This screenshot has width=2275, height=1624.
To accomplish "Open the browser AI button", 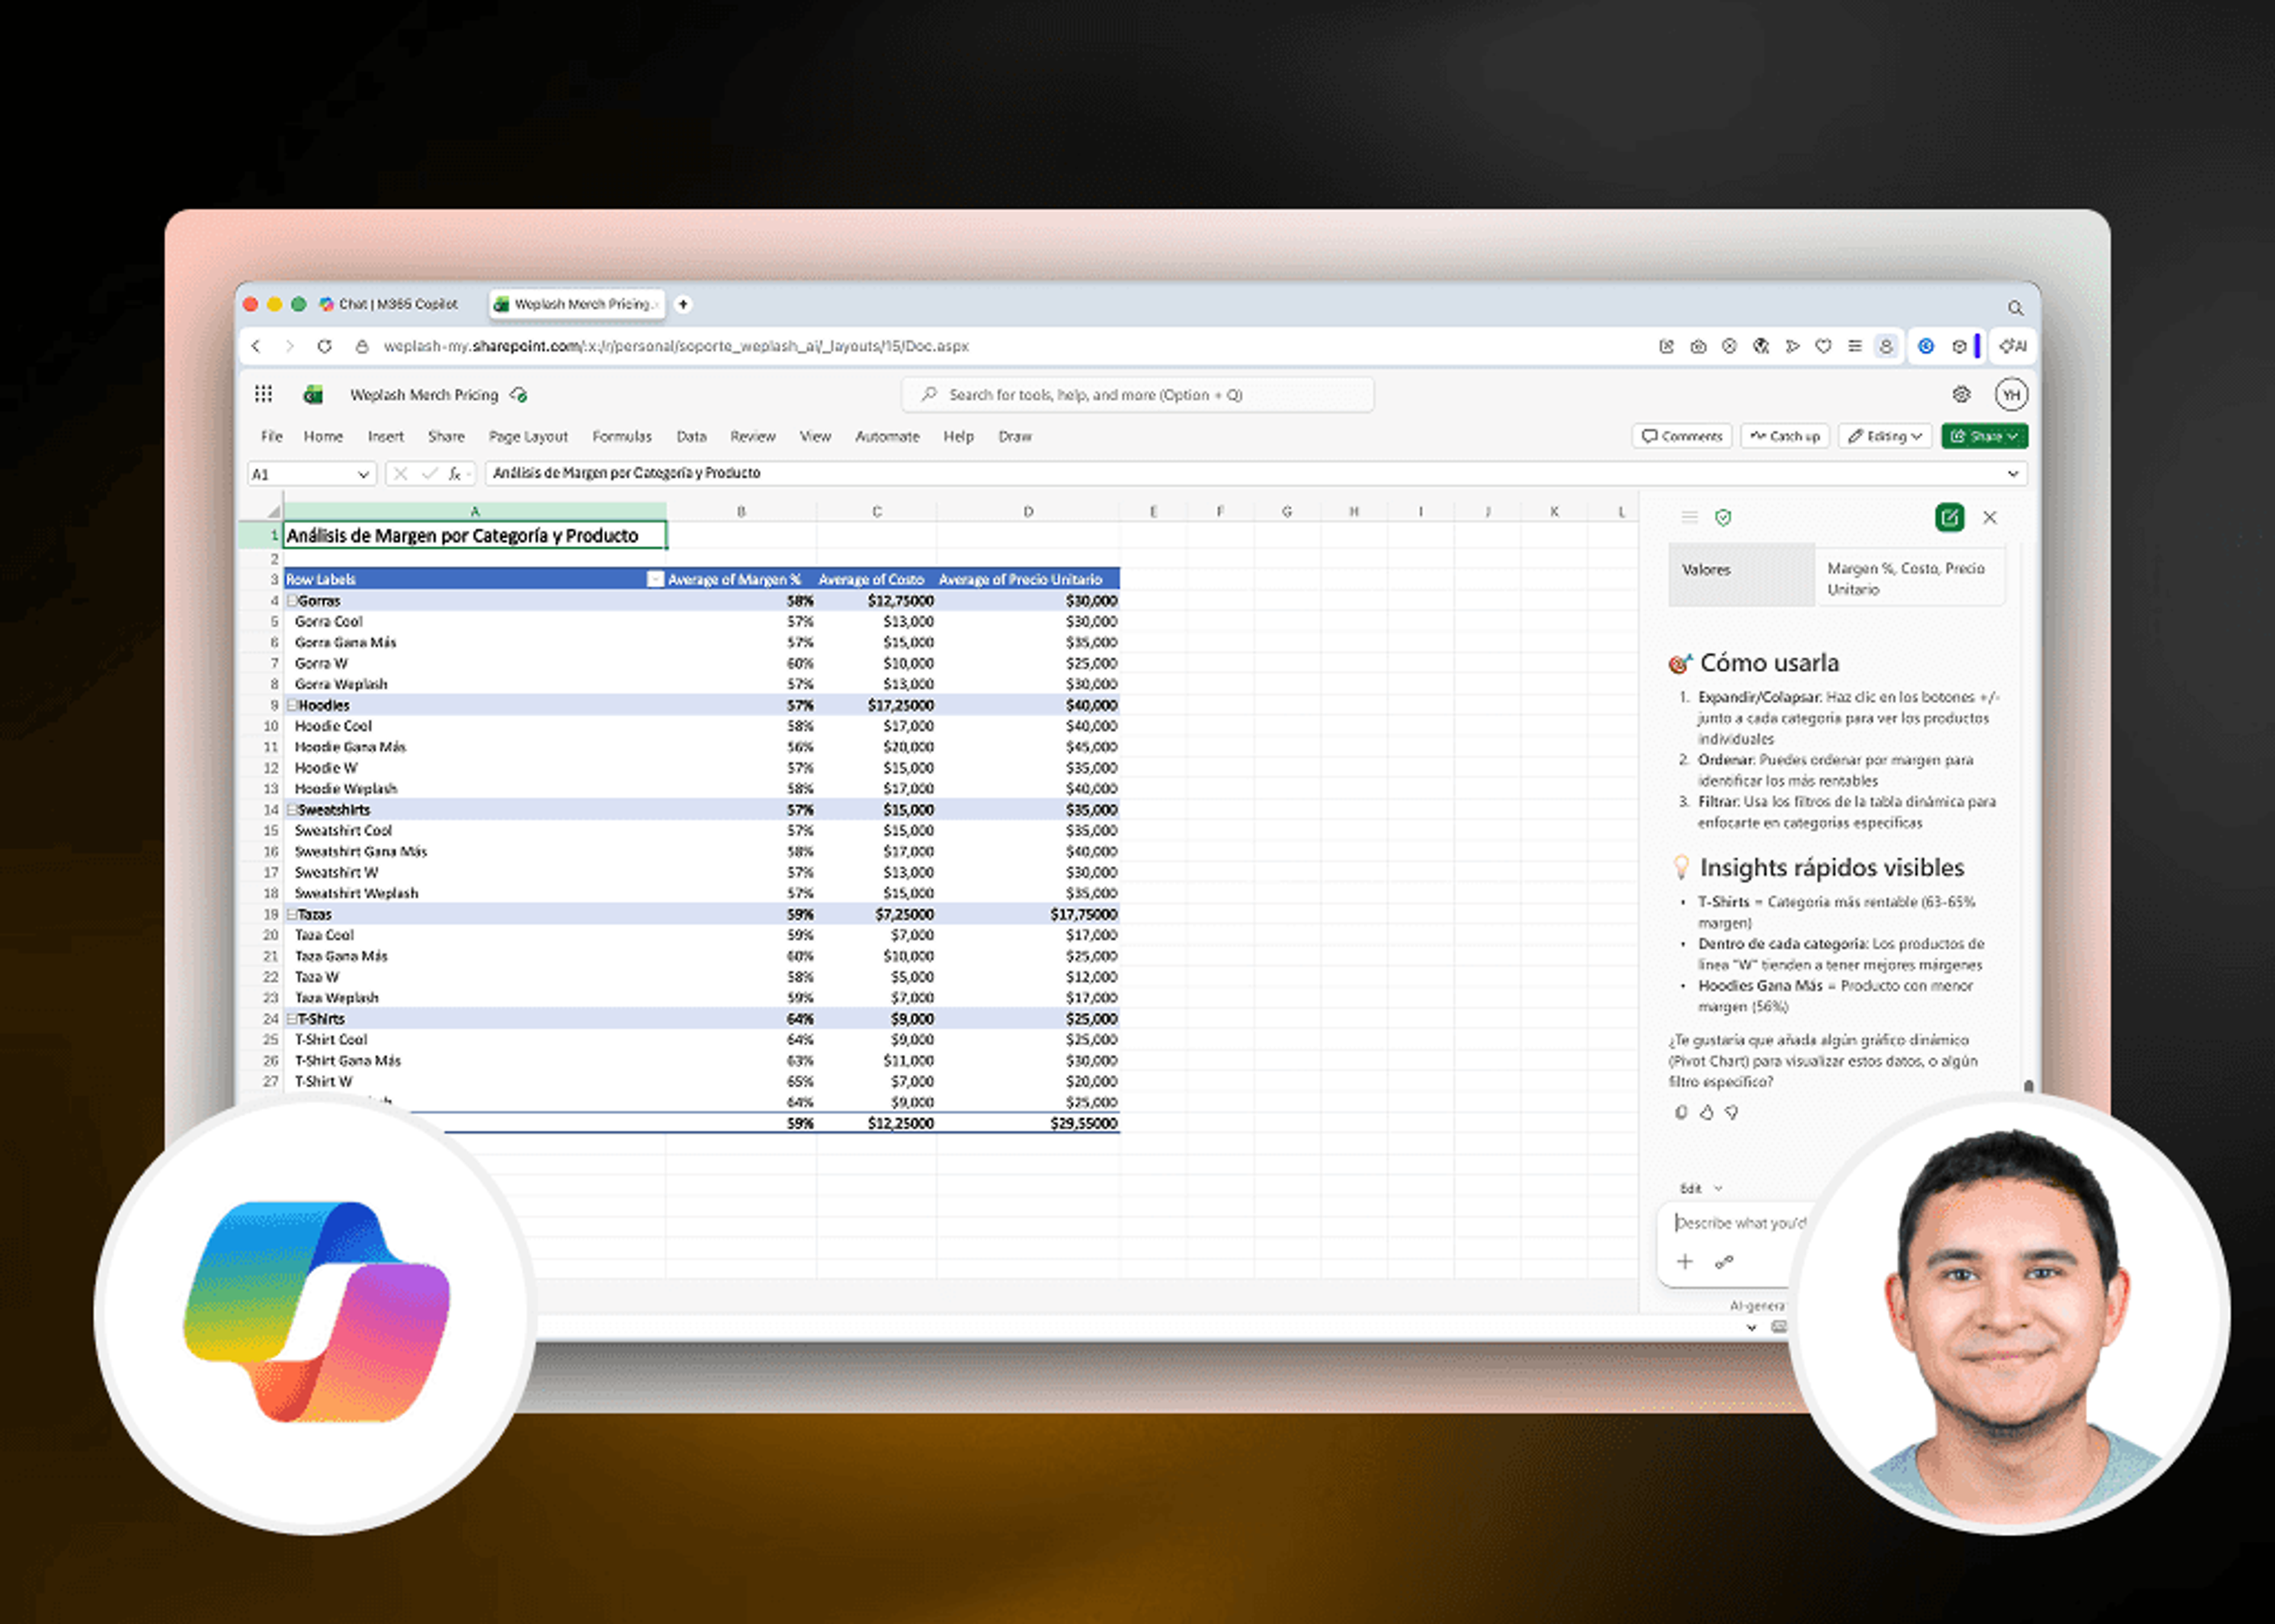I will (2013, 346).
